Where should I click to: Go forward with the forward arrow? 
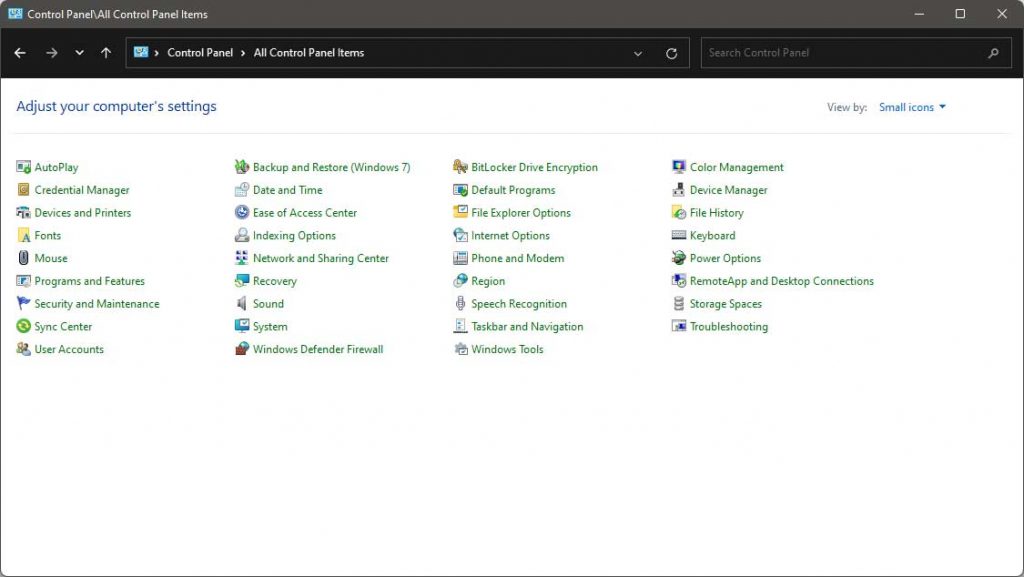[x=52, y=53]
